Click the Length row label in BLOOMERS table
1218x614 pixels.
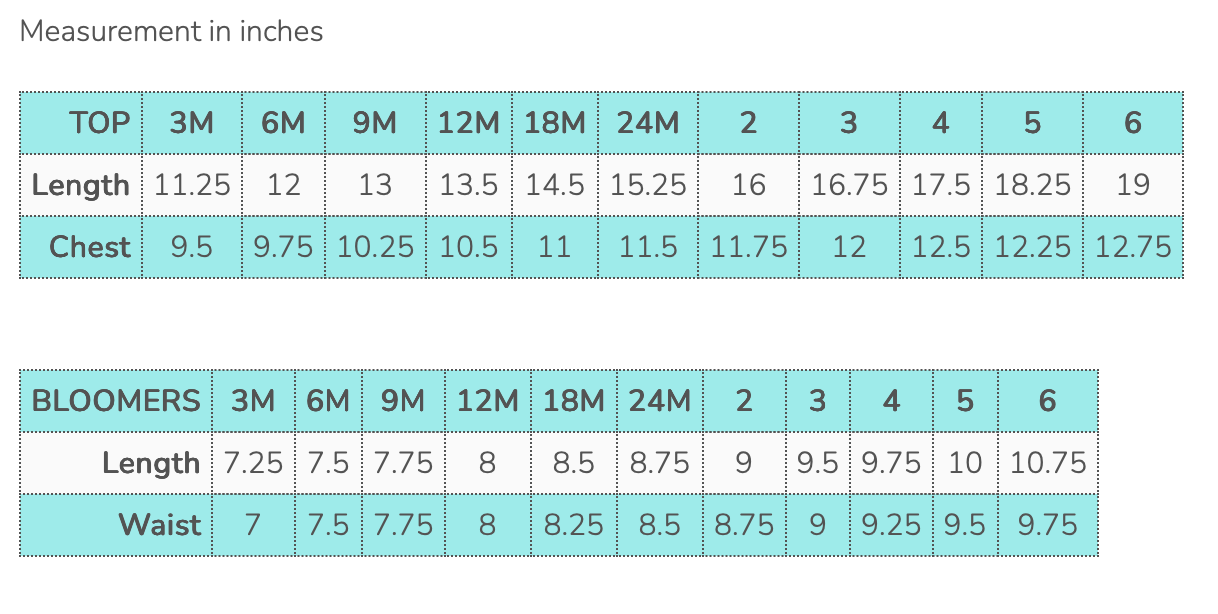click(x=151, y=463)
